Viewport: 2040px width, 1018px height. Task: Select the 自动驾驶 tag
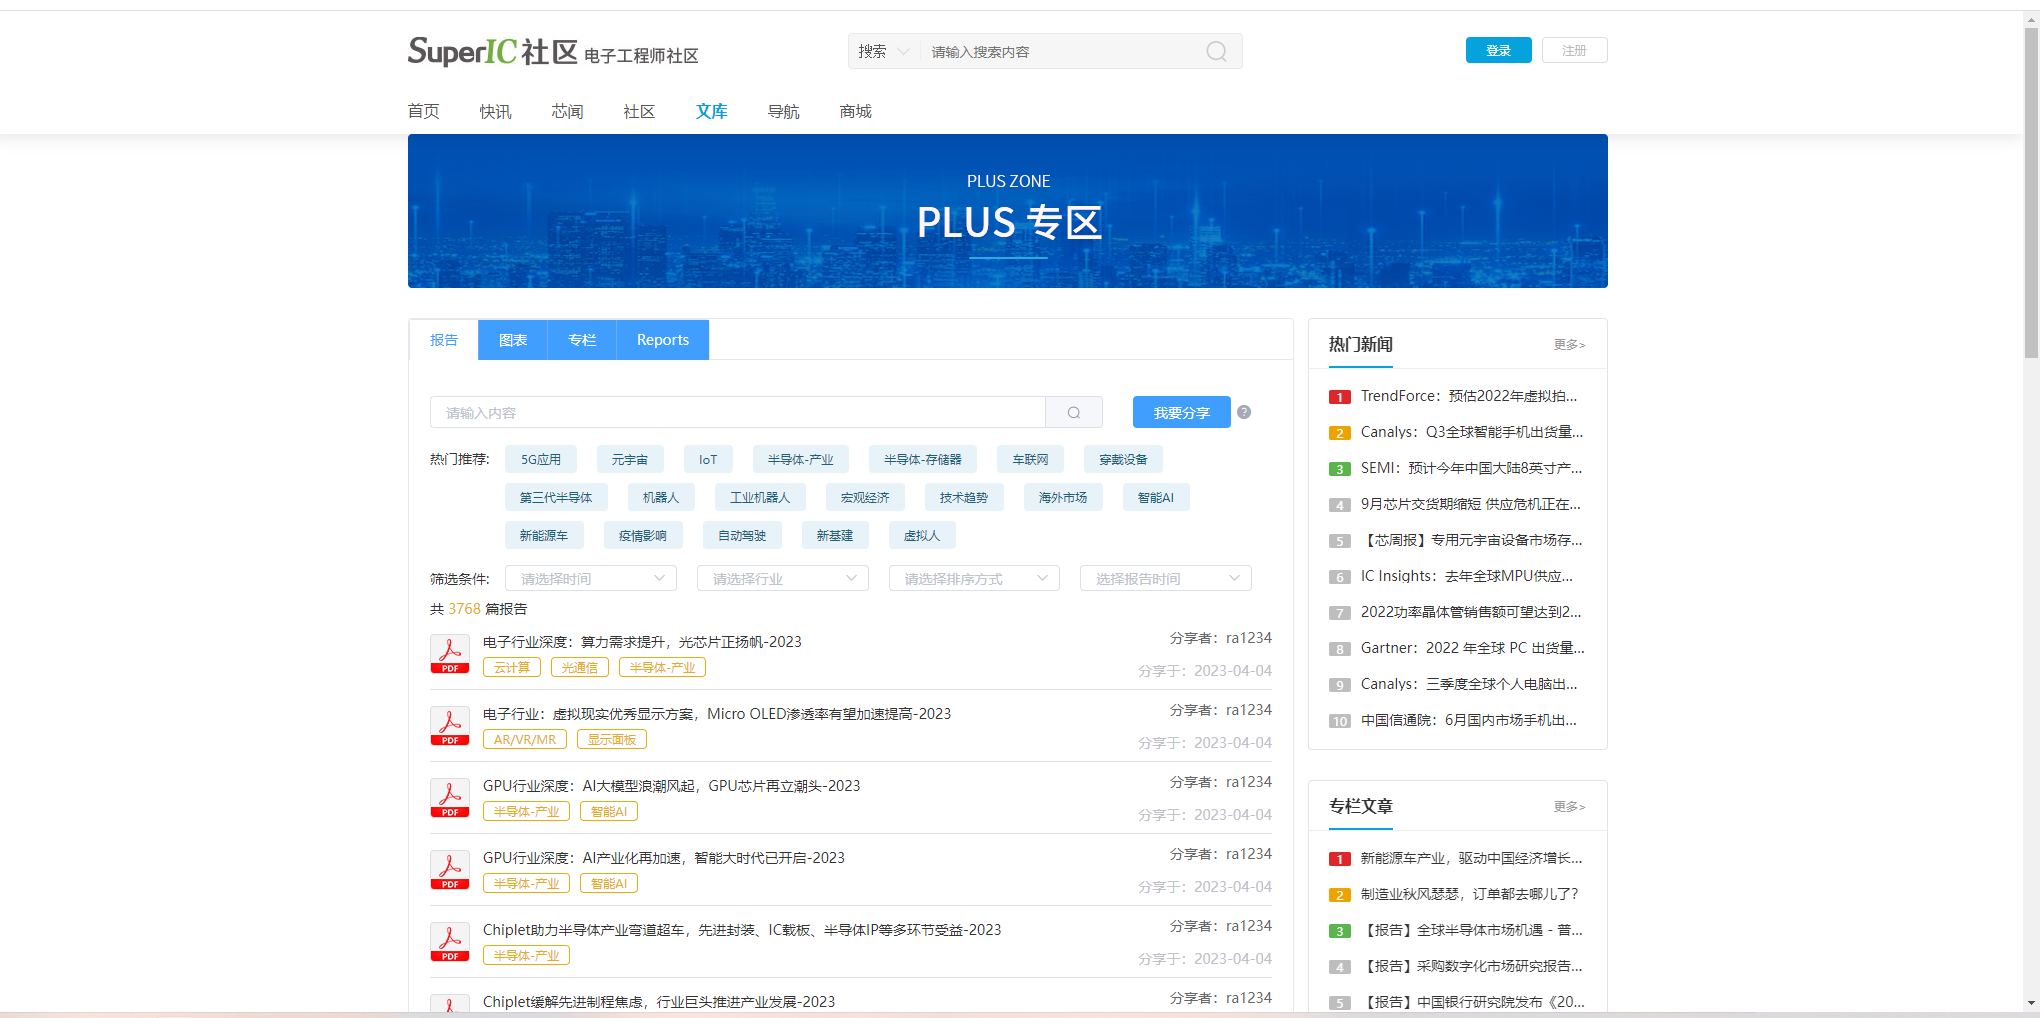tap(742, 535)
